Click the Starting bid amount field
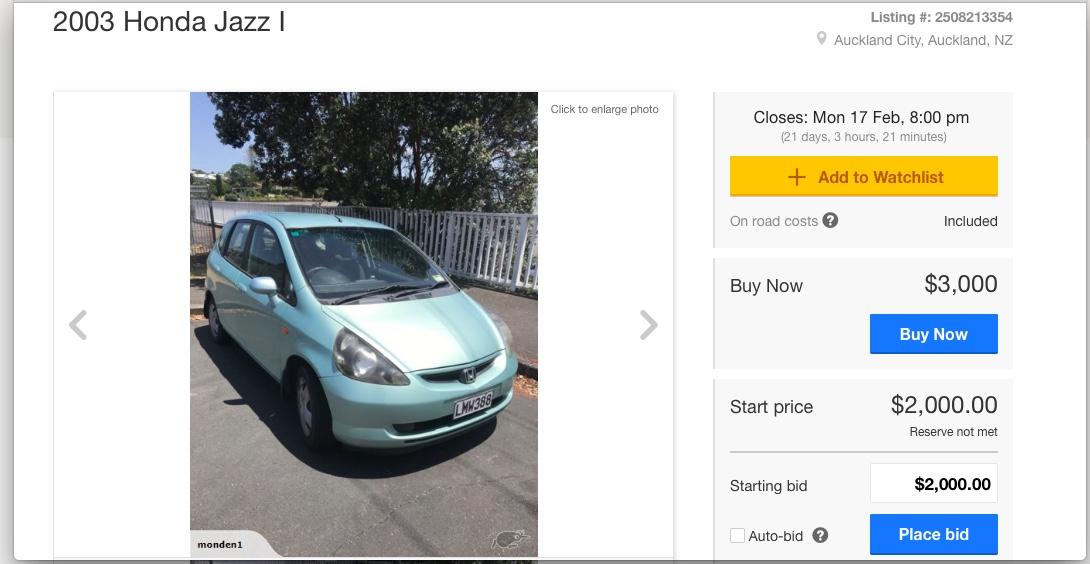This screenshot has width=1090, height=564. [934, 485]
